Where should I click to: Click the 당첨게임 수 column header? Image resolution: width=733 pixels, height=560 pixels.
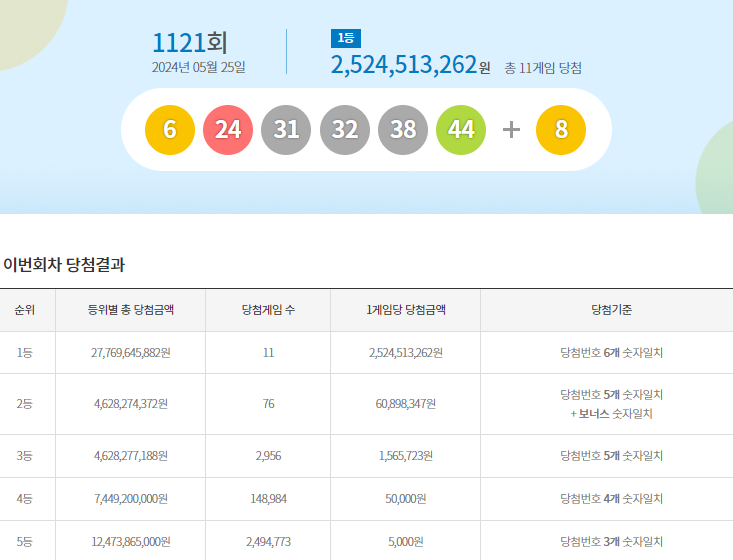[268, 310]
